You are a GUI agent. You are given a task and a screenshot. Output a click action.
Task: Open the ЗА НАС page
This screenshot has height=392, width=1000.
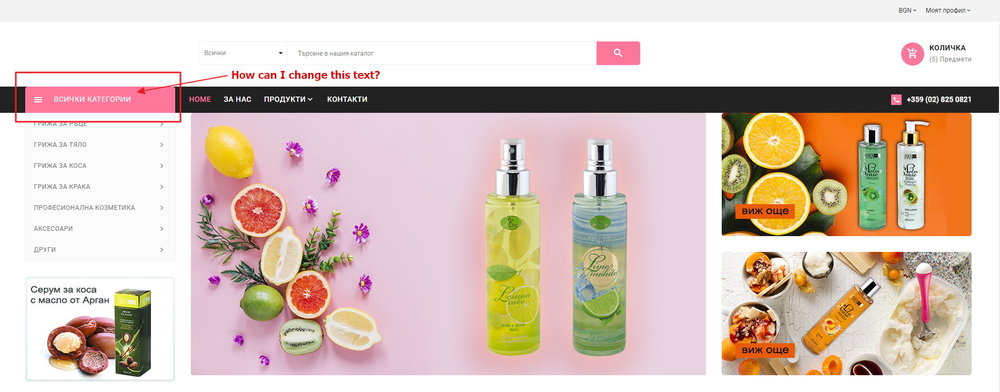(x=237, y=99)
